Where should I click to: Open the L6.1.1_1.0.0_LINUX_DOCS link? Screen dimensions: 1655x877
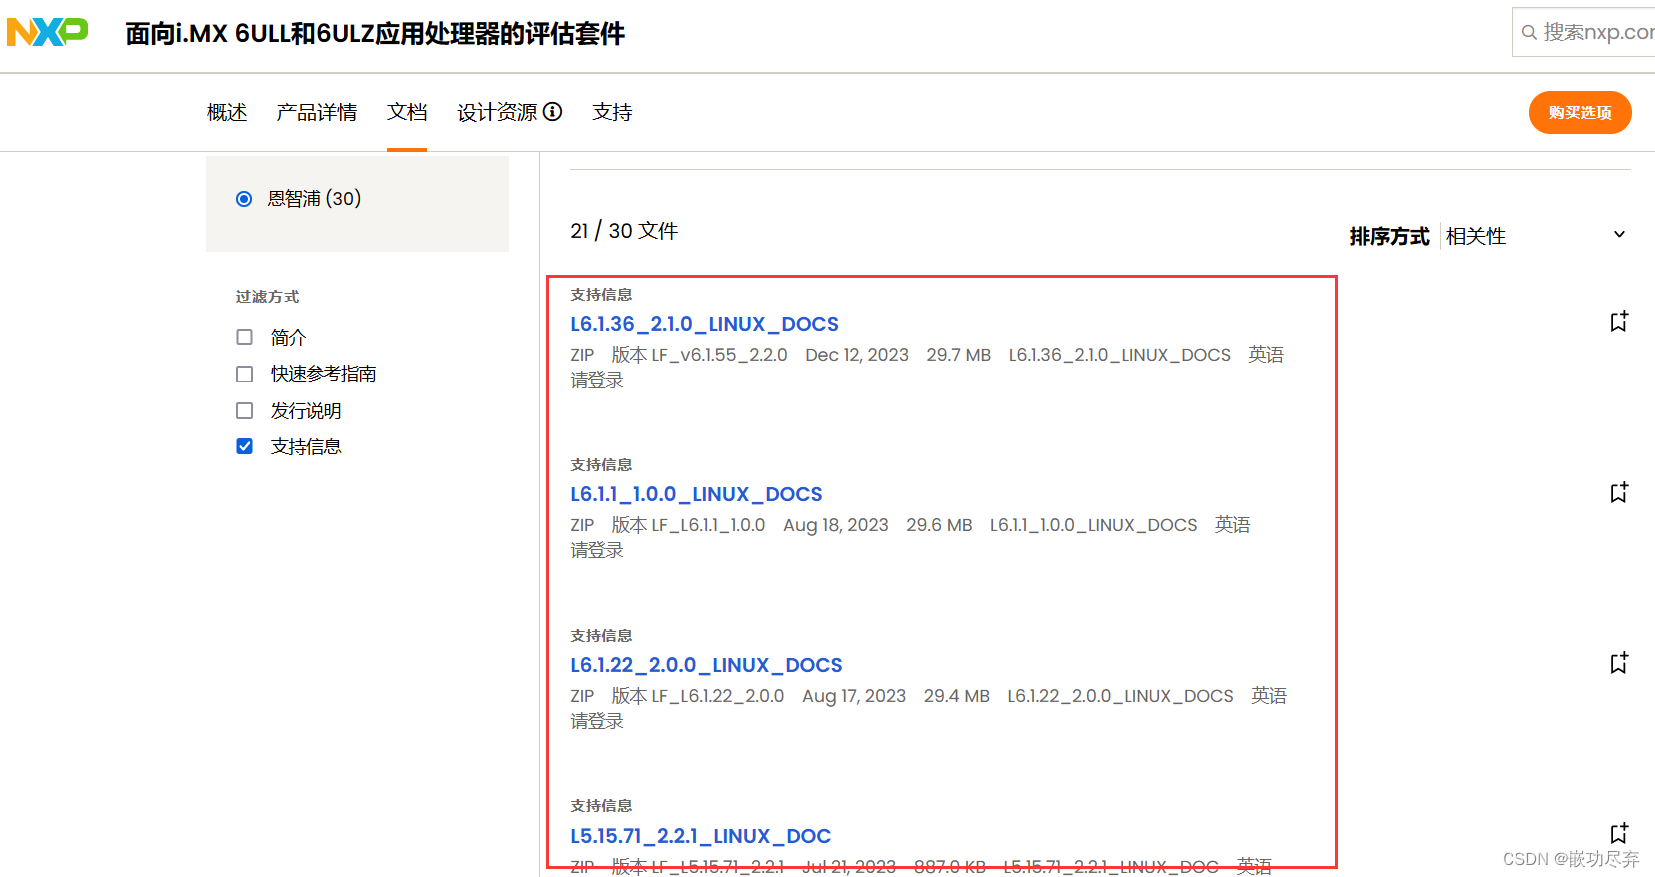(696, 494)
